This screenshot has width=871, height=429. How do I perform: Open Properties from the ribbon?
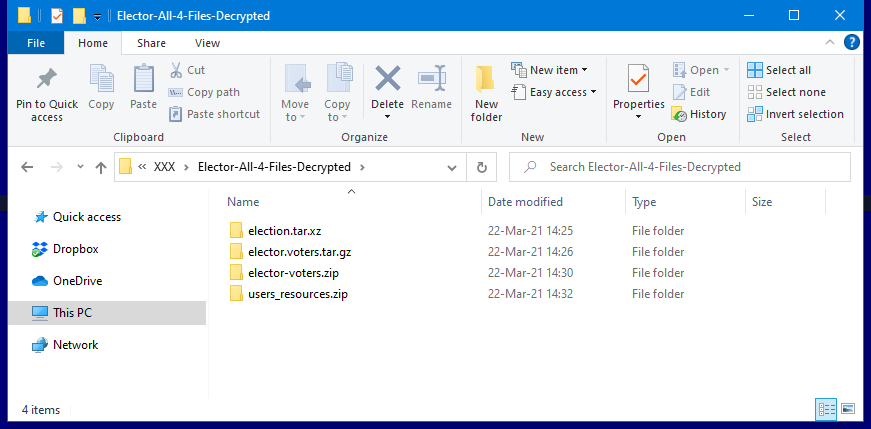(638, 80)
